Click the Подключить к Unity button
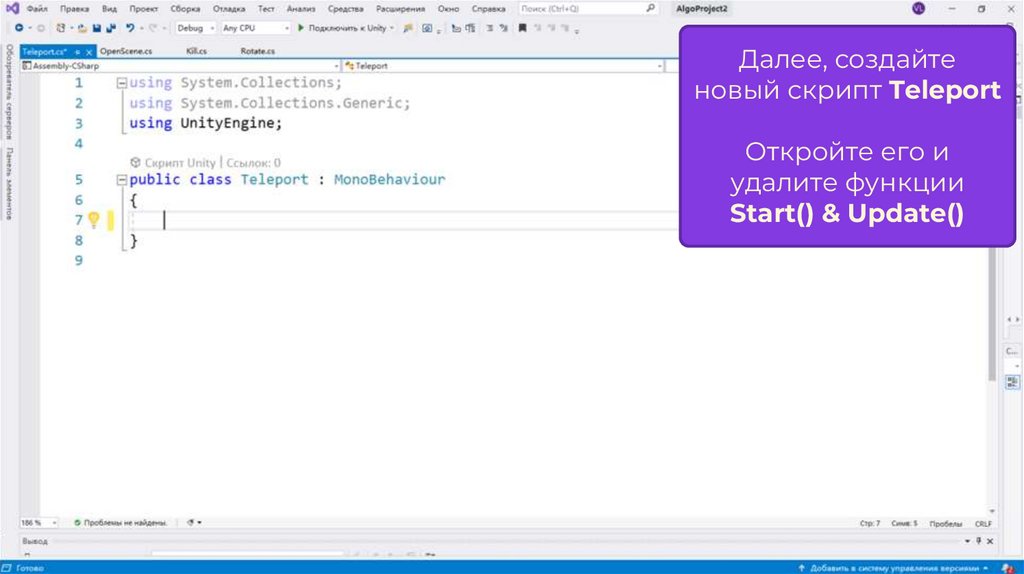 pos(346,28)
